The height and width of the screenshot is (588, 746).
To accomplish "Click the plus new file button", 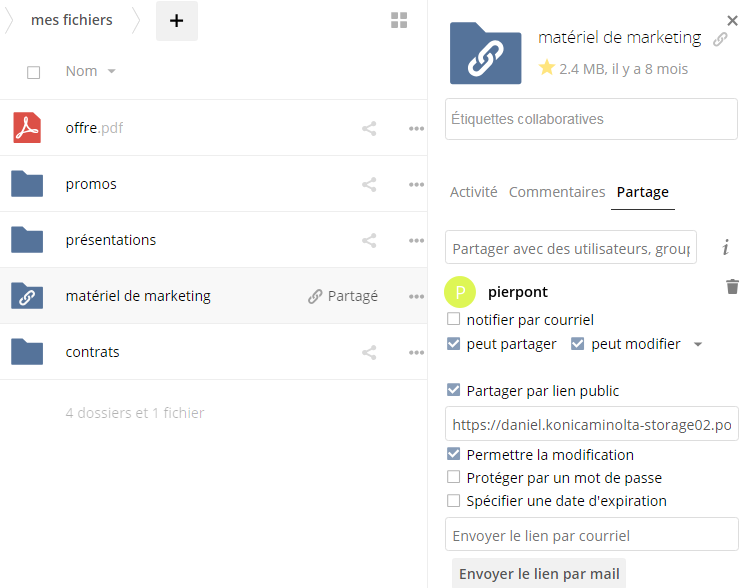I will click(x=177, y=21).
